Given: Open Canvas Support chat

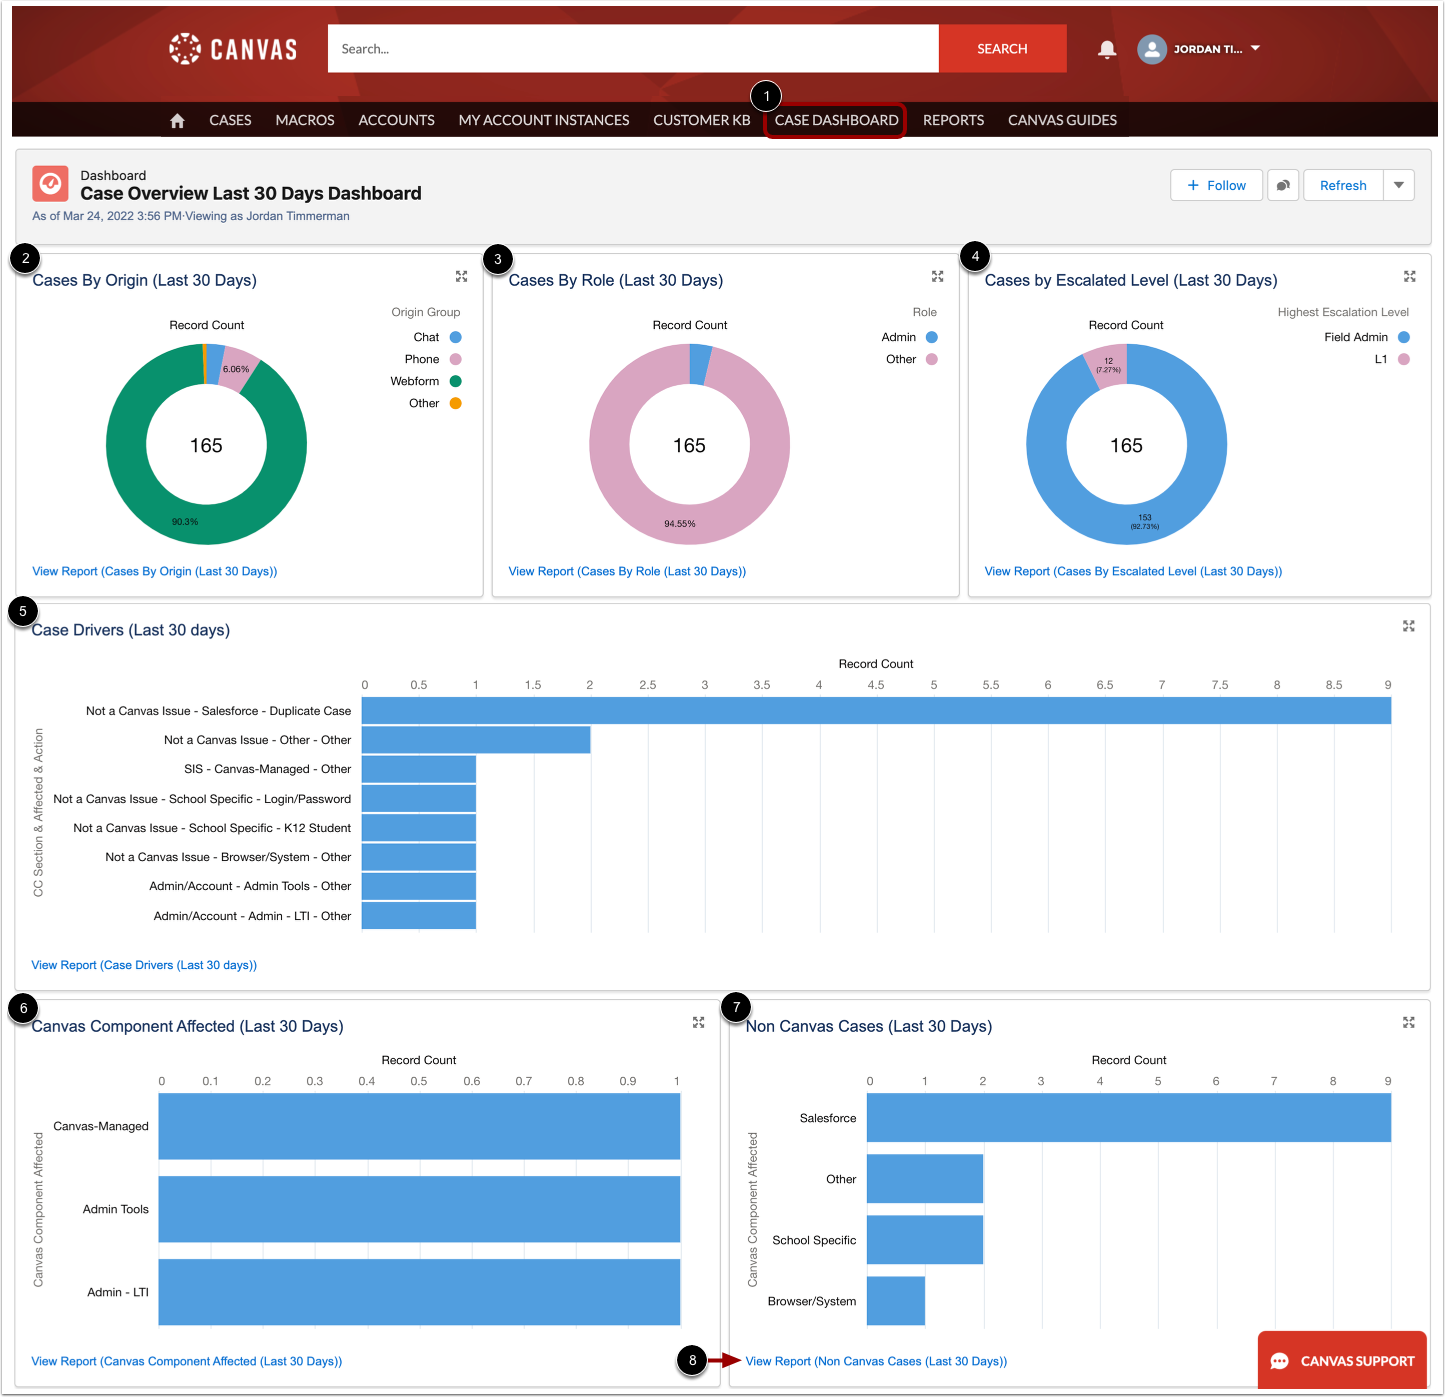Looking at the screenshot, I should (1341, 1360).
